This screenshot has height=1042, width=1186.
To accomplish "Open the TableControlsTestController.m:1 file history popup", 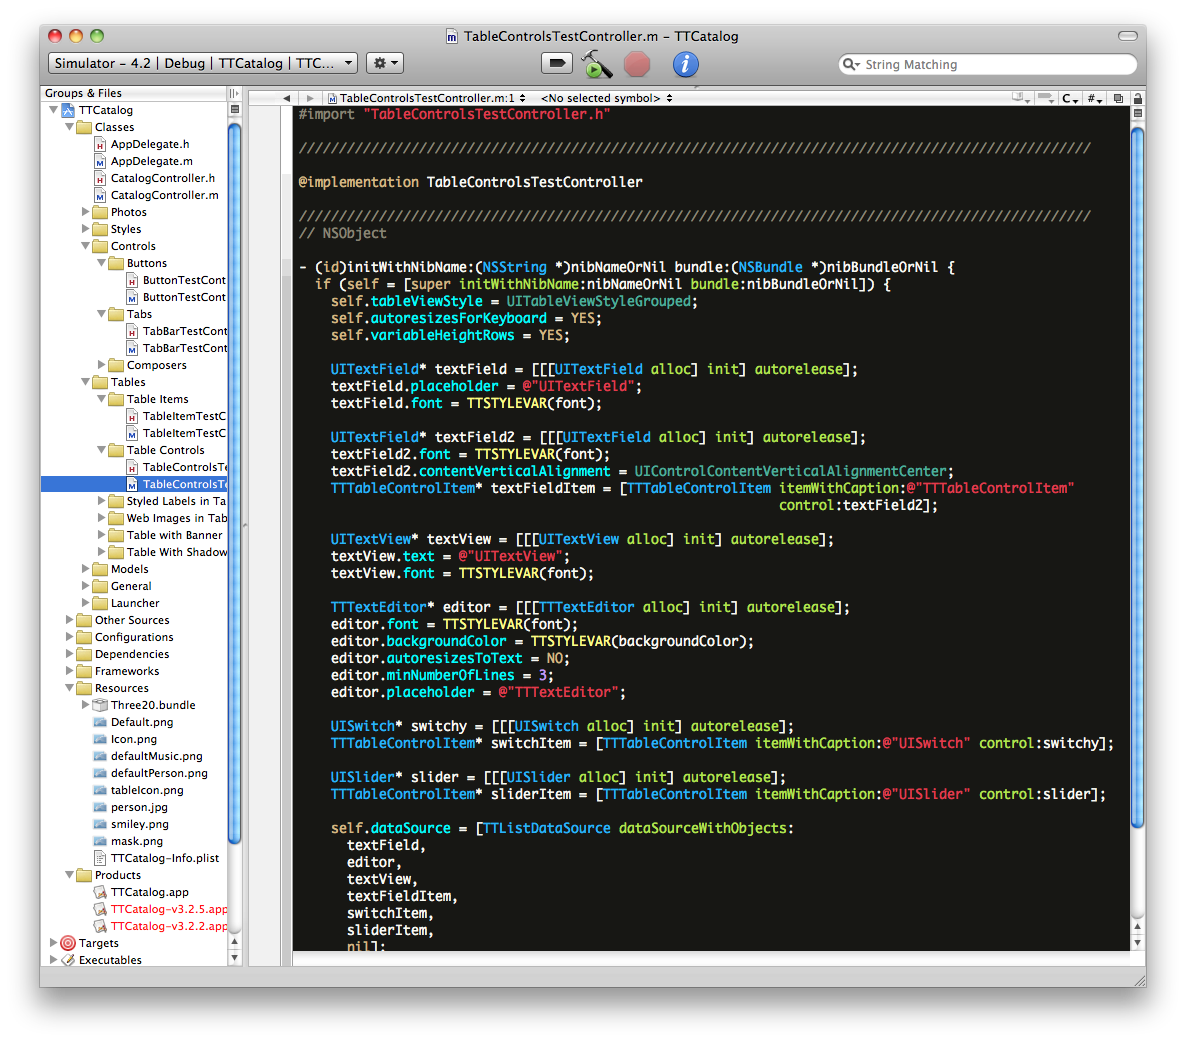I will [427, 98].
